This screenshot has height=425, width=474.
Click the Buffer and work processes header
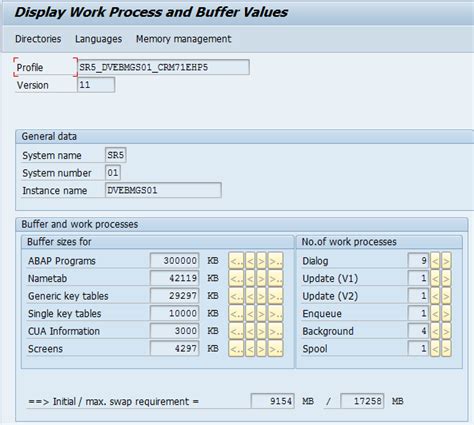(242, 224)
